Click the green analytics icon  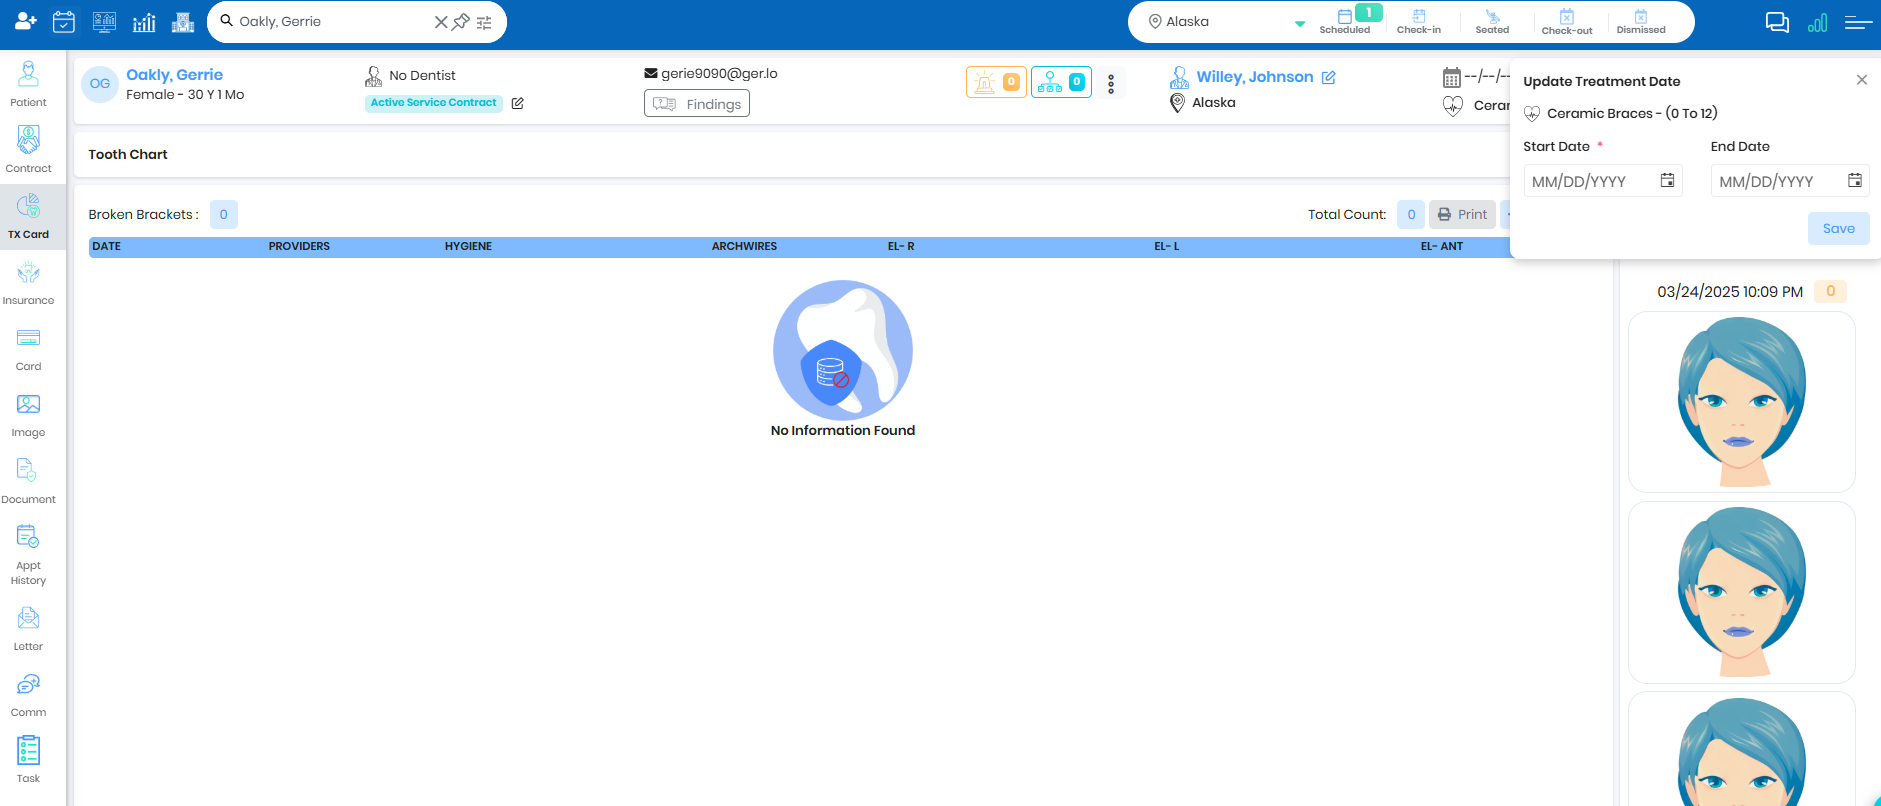tap(1818, 22)
